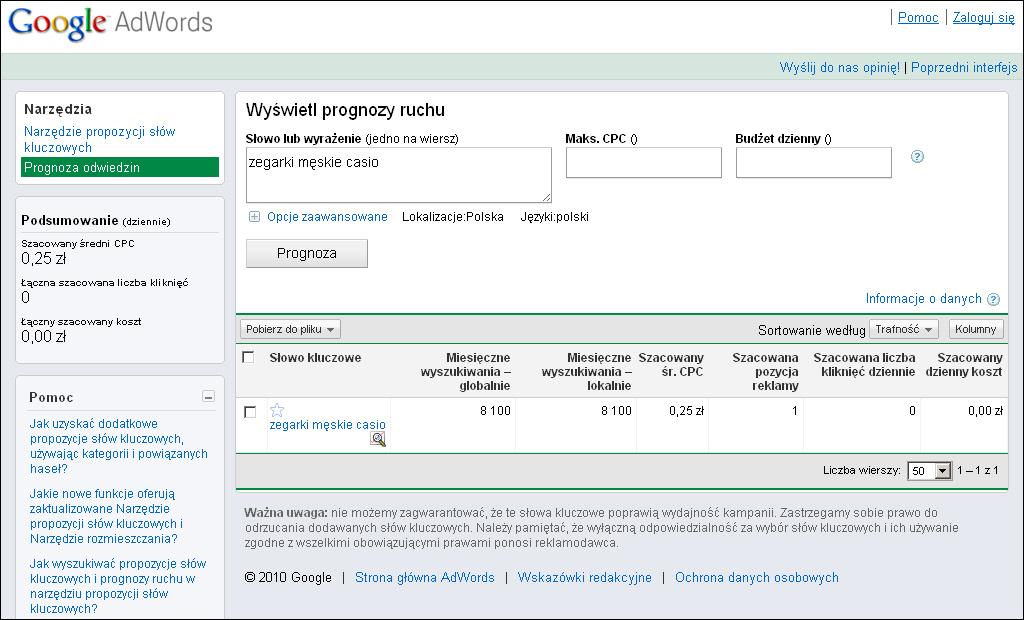
Task: Click the Budżet dzienny input field
Action: tap(814, 163)
